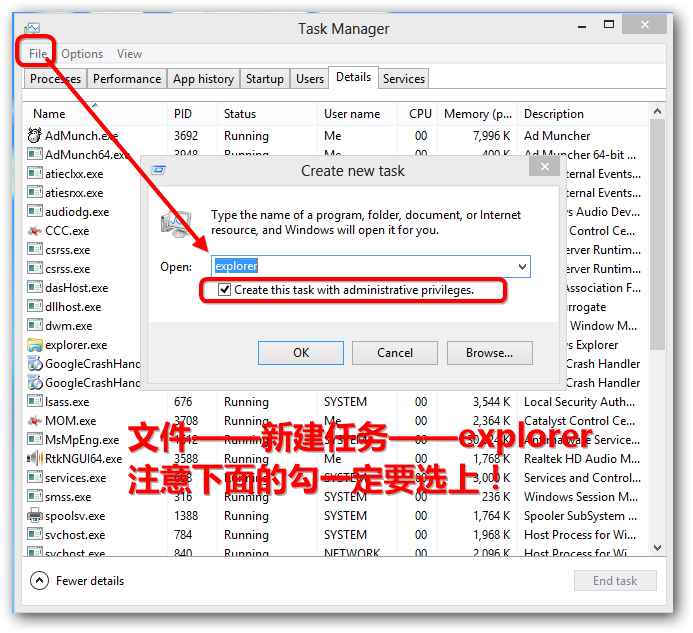Switch to the App history tab
The image size is (693, 633).
pyautogui.click(x=203, y=79)
